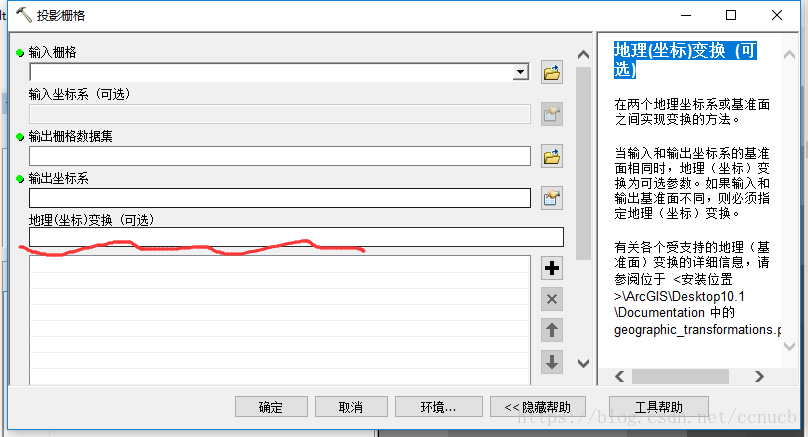The image size is (808, 437).
Task: Open output coordinate system properties icon
Action: pos(551,198)
